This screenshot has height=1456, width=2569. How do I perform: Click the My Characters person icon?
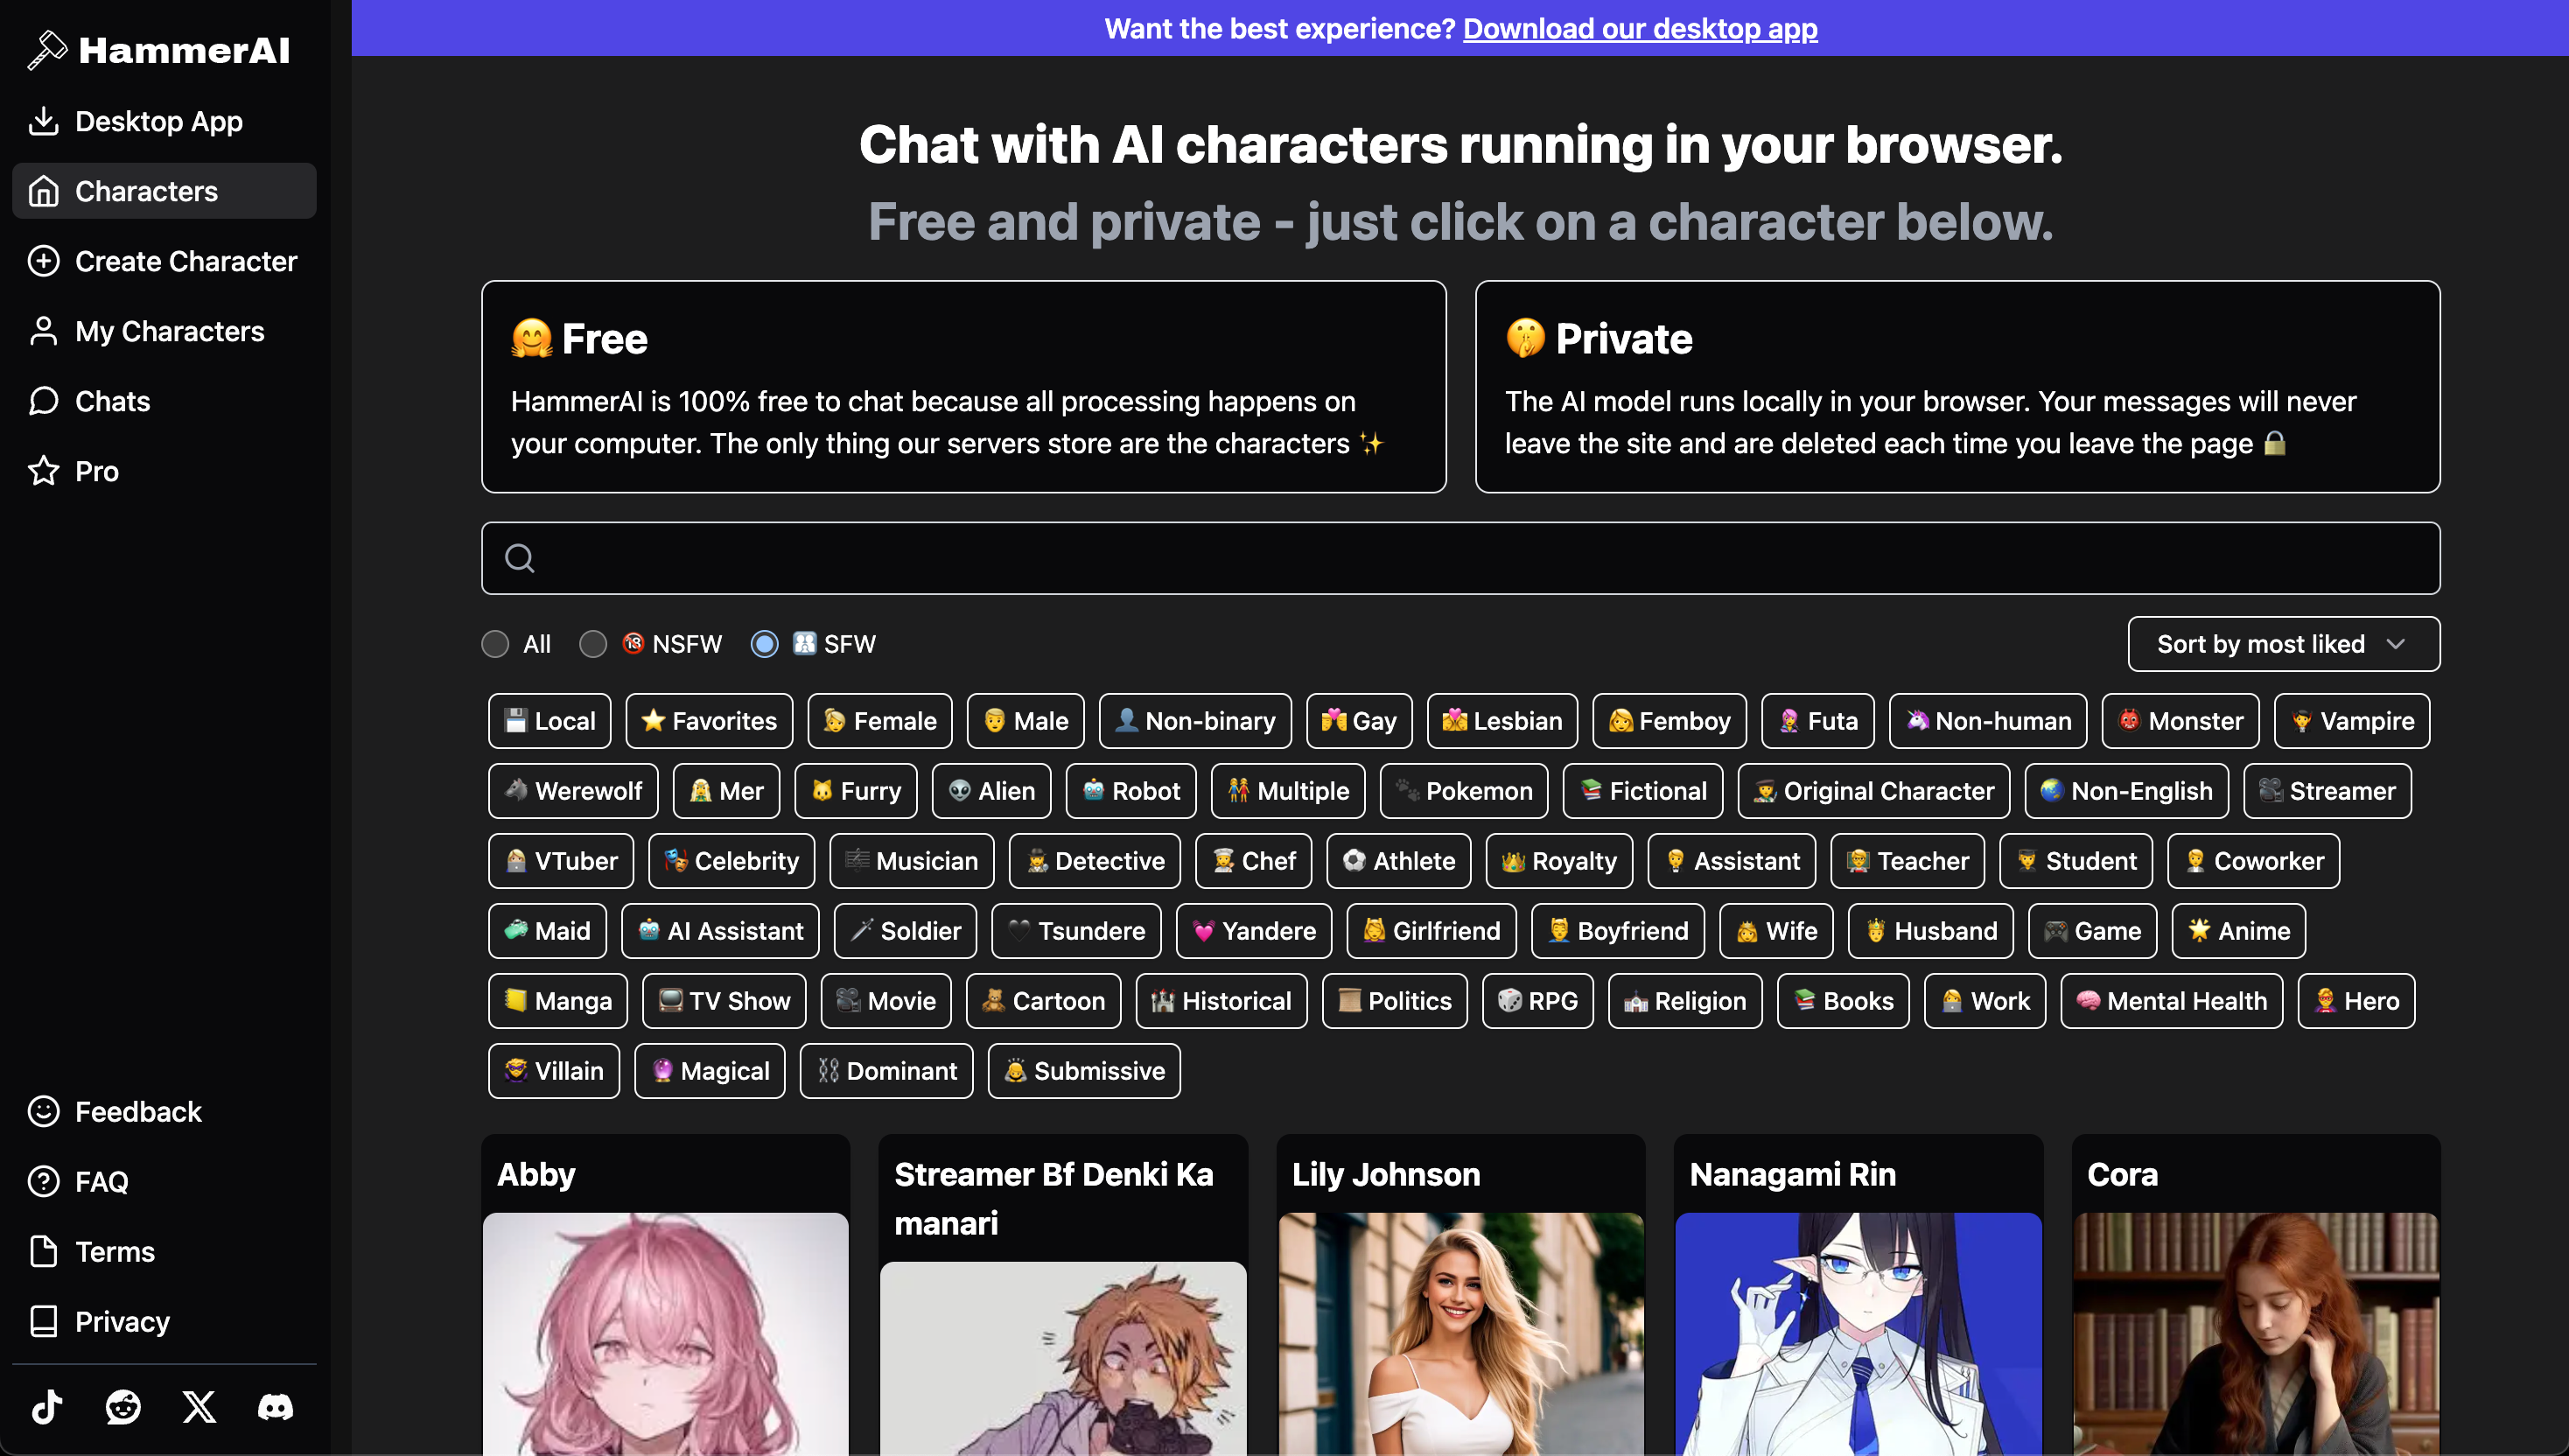pyautogui.click(x=43, y=331)
